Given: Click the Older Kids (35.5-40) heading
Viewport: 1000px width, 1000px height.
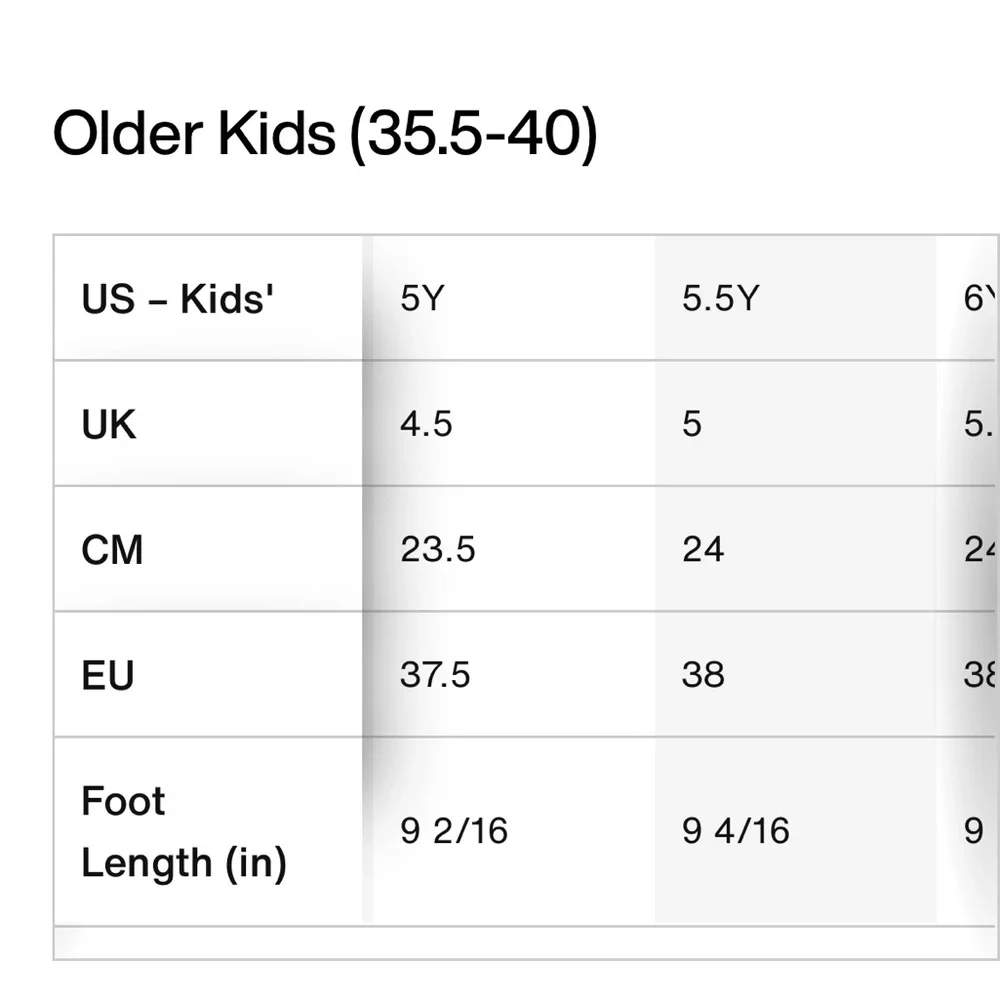Looking at the screenshot, I should click(325, 133).
